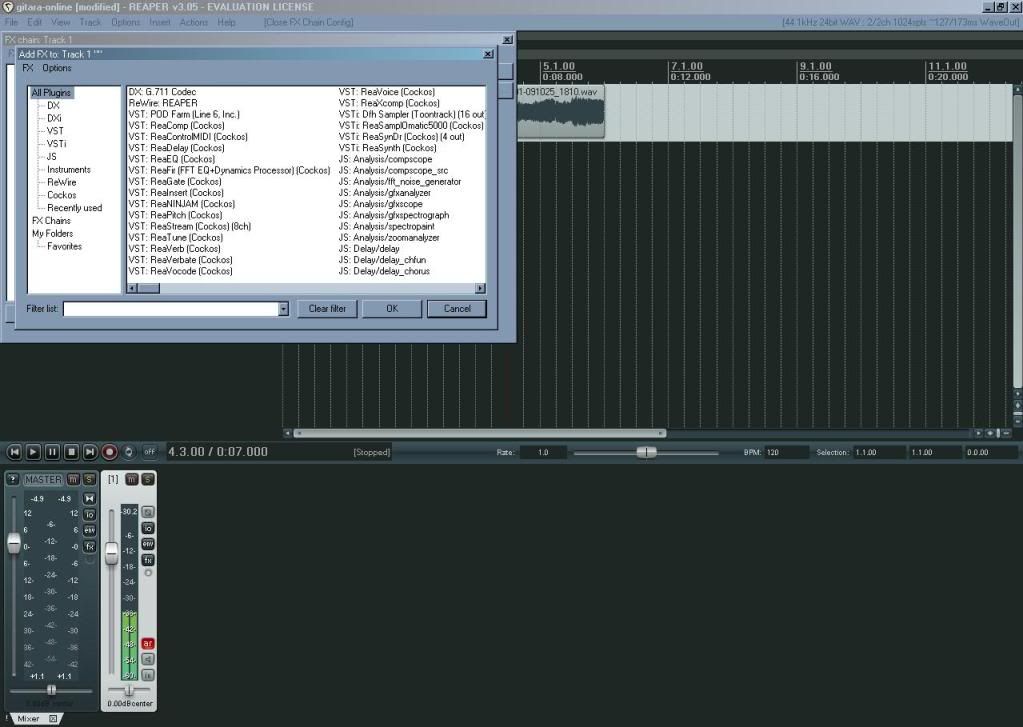This screenshot has height=727, width=1023.
Task: Toggle the loop repeat button in transport
Action: pos(129,452)
